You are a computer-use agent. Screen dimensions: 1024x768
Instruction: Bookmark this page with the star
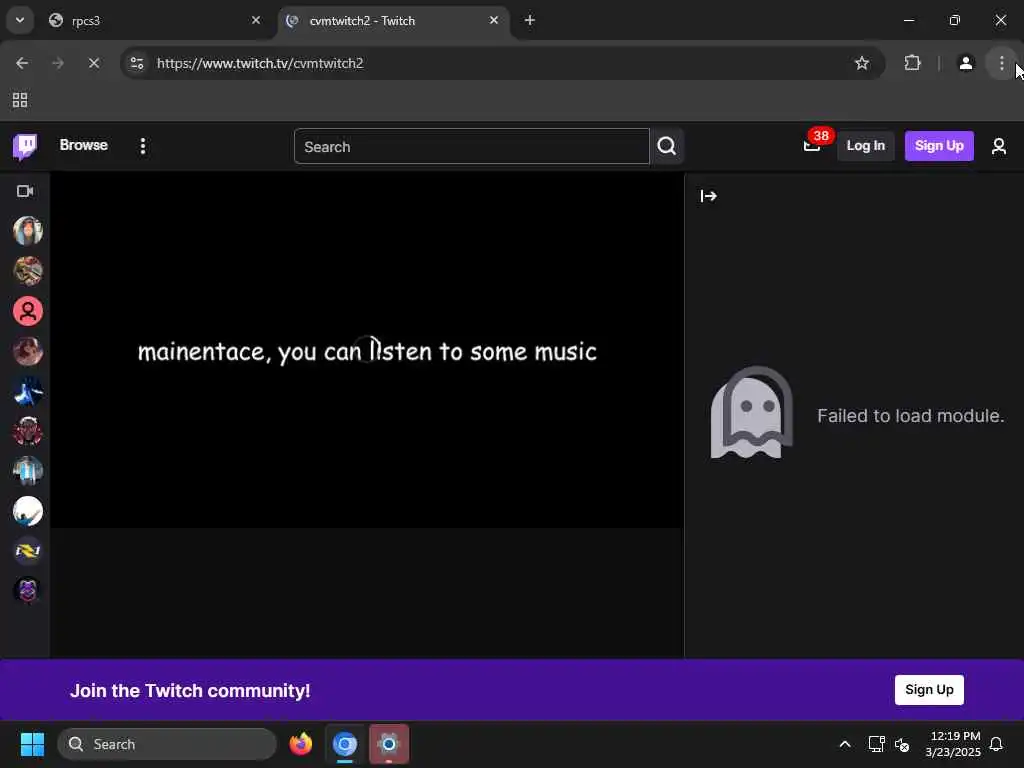(x=862, y=63)
